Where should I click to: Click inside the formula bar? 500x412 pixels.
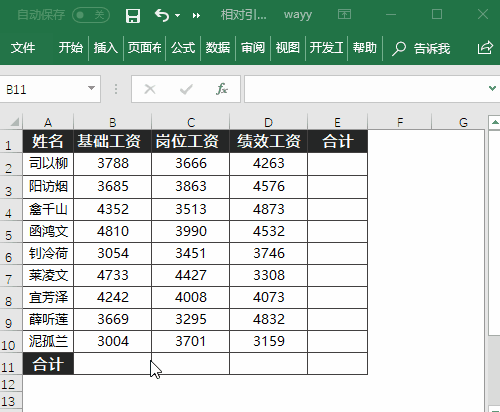365,89
